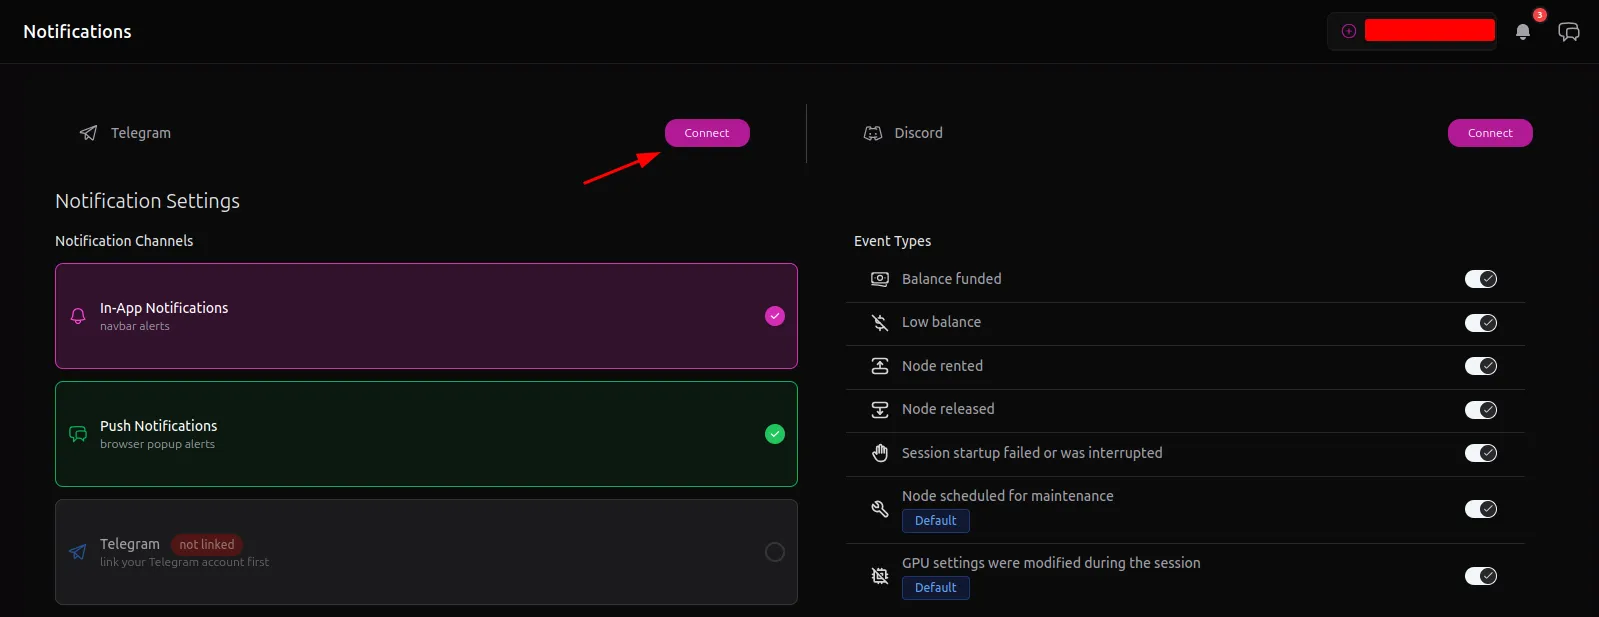Click the plus icon beside the red balance bar
The image size is (1599, 617).
(1349, 31)
